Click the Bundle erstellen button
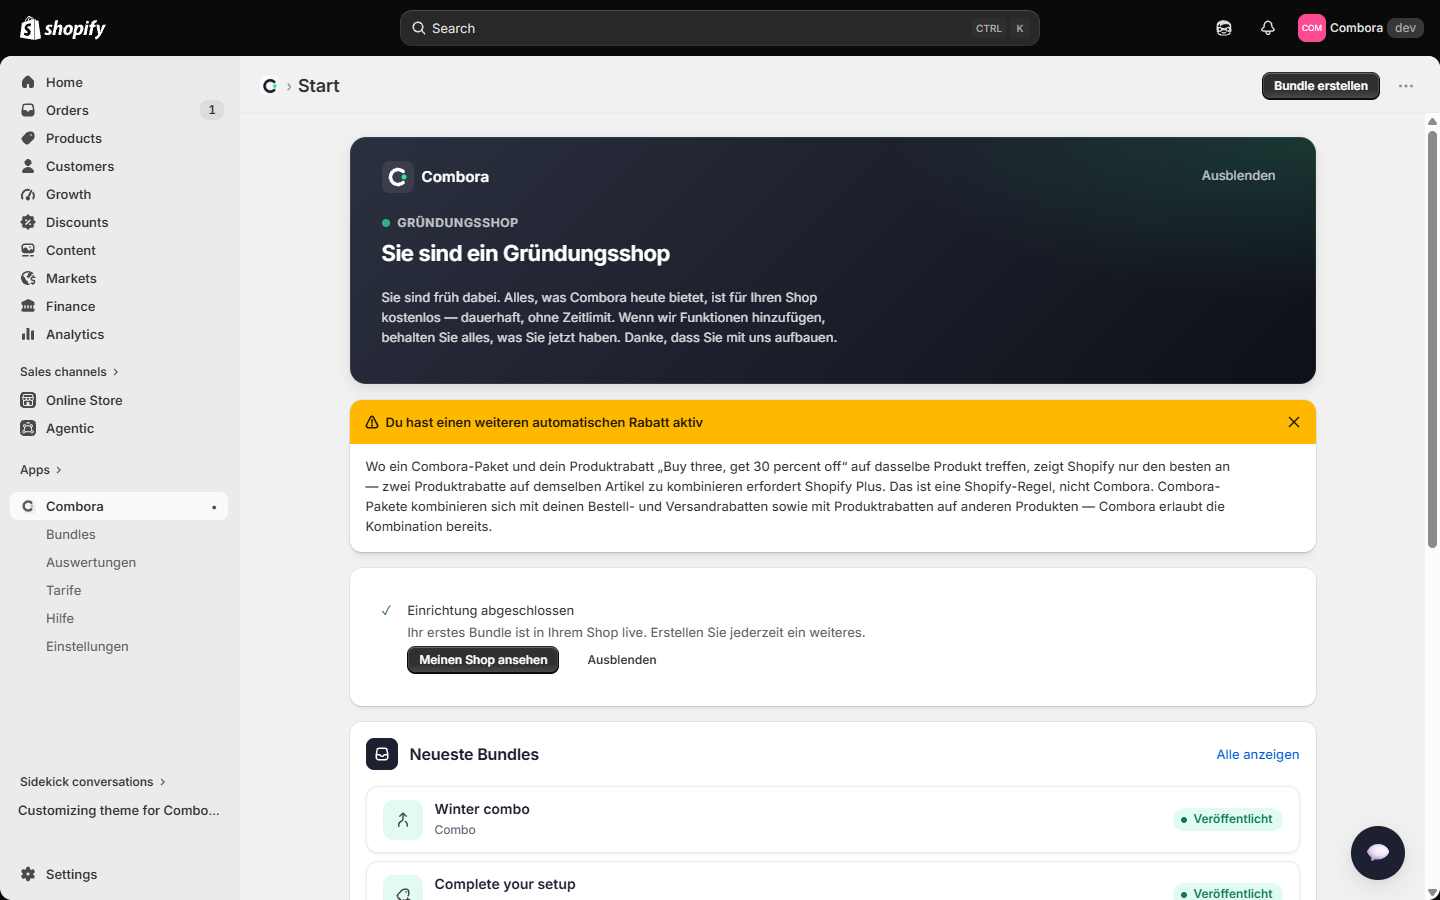The height and width of the screenshot is (900, 1440). [1321, 86]
